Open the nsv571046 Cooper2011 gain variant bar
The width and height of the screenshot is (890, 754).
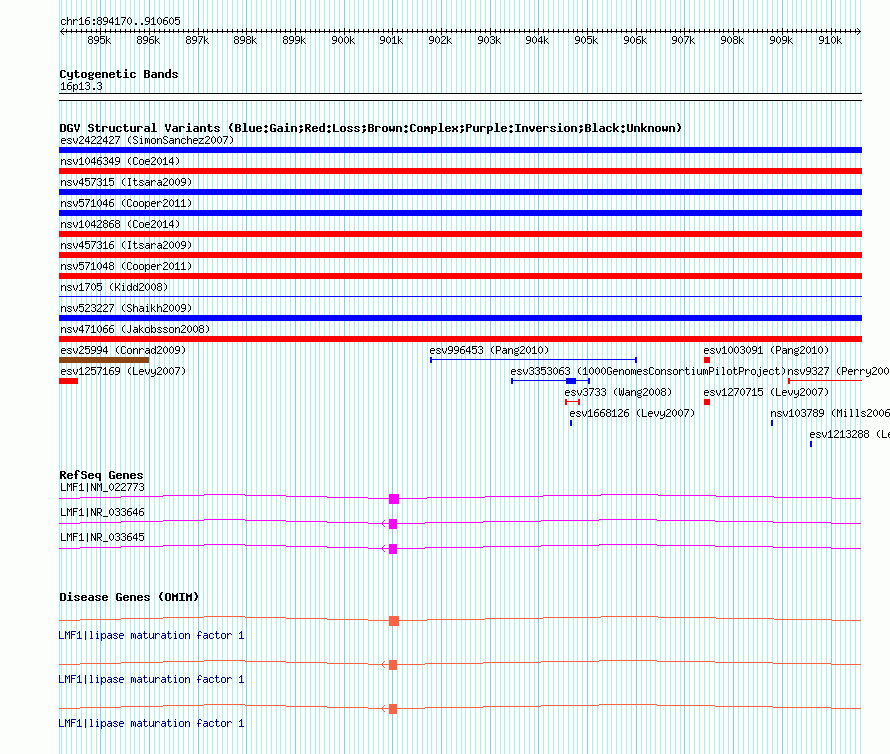[x=460, y=213]
